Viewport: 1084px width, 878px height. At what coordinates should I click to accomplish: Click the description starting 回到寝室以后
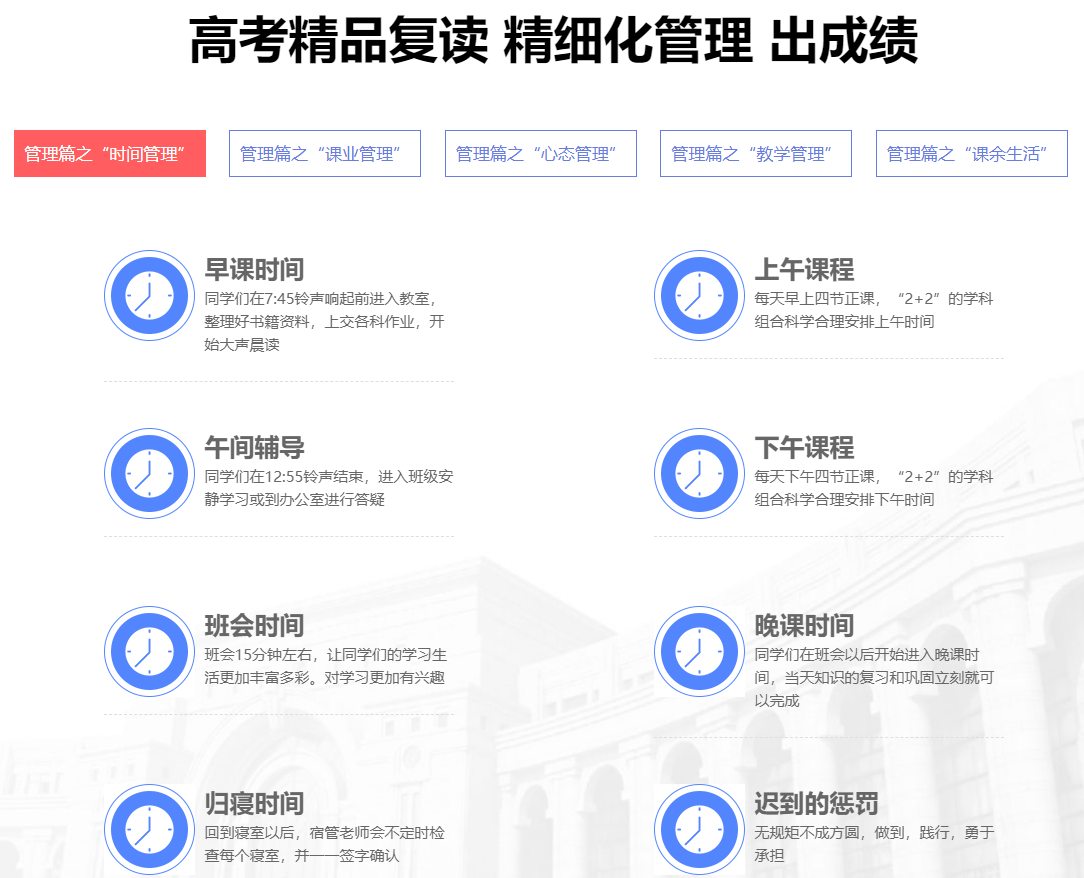pos(324,844)
